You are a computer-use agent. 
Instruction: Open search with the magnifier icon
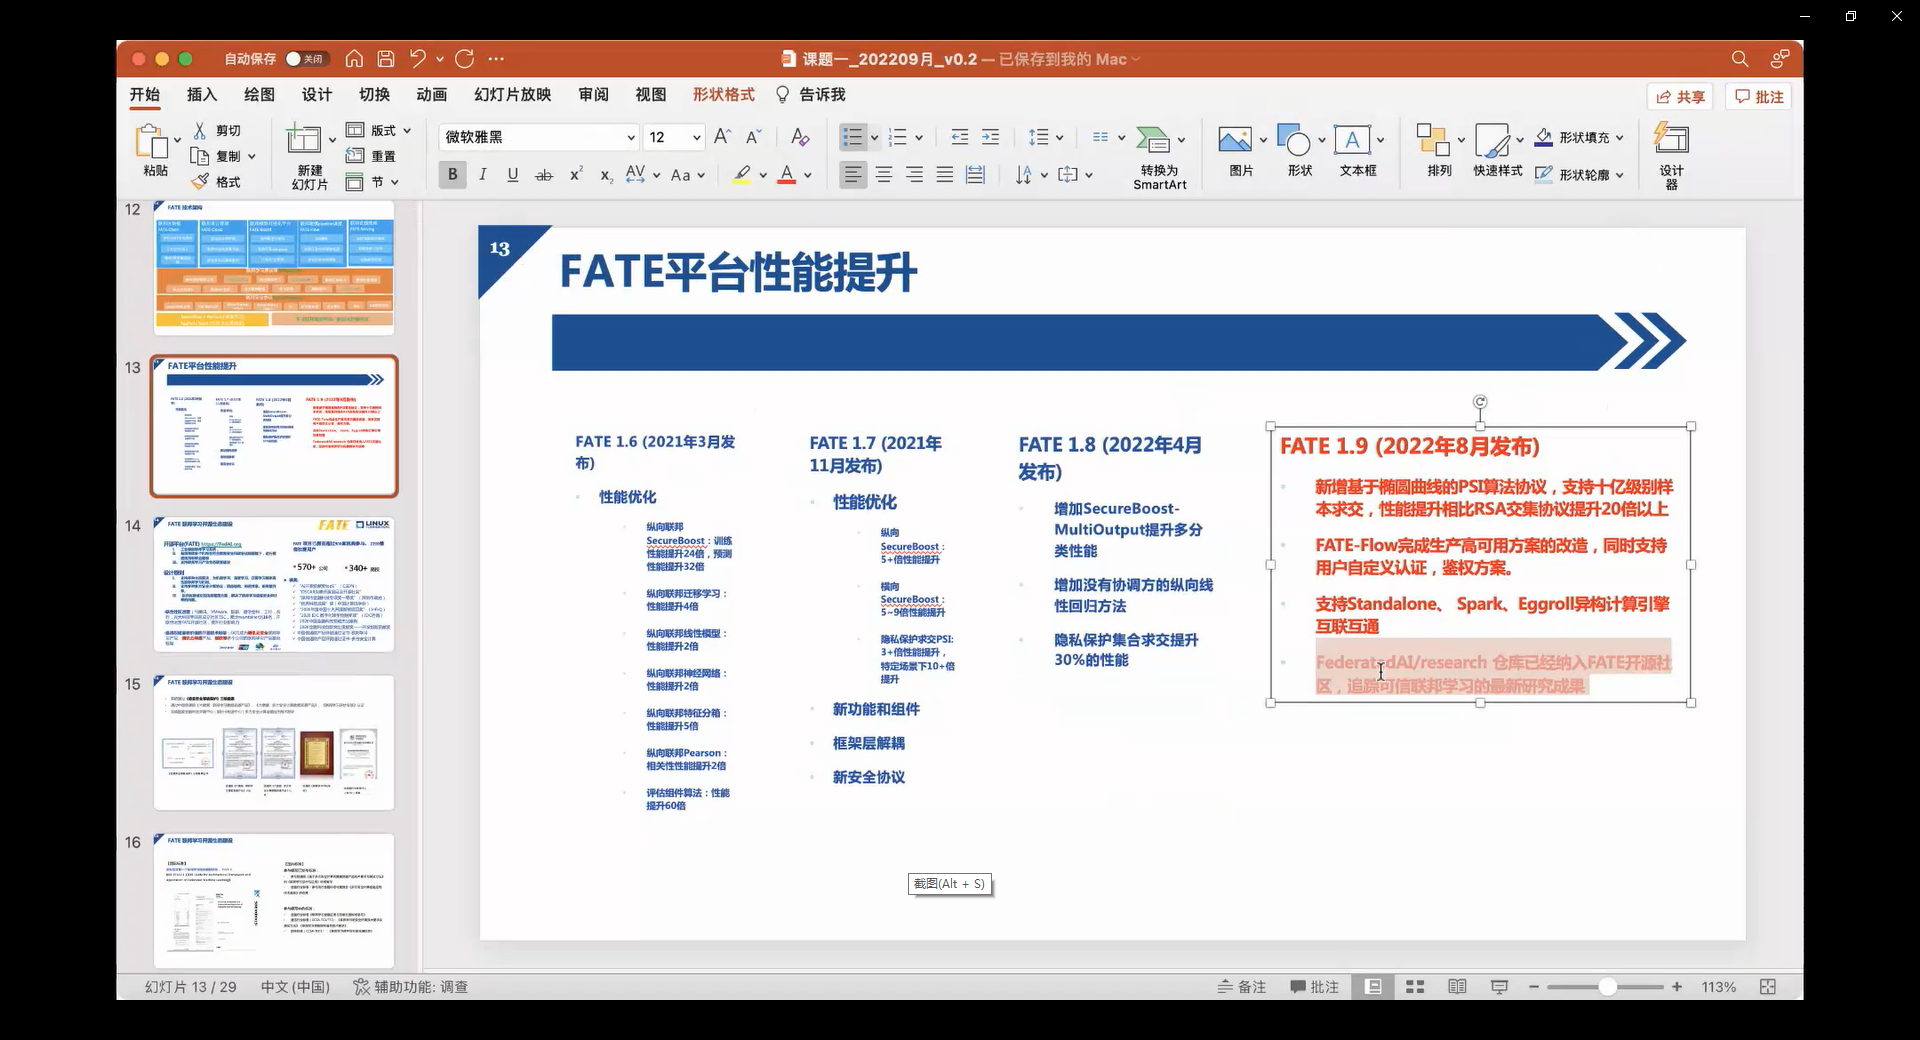pyautogui.click(x=1740, y=59)
